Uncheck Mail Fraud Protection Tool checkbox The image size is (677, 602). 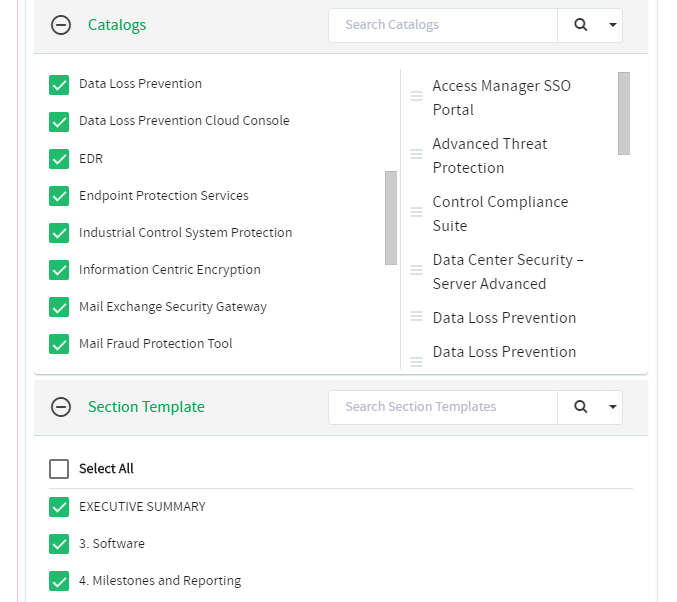coord(59,344)
